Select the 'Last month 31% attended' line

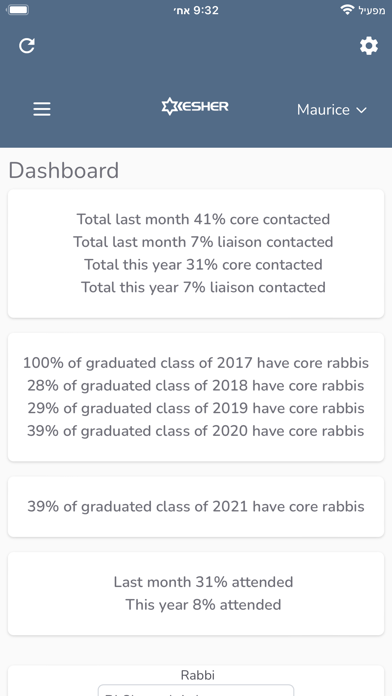pyautogui.click(x=203, y=582)
